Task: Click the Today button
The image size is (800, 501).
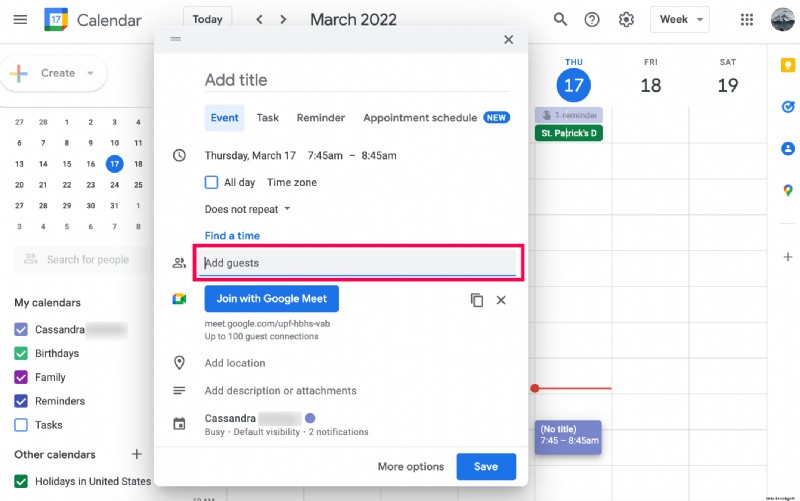Action: tap(207, 19)
